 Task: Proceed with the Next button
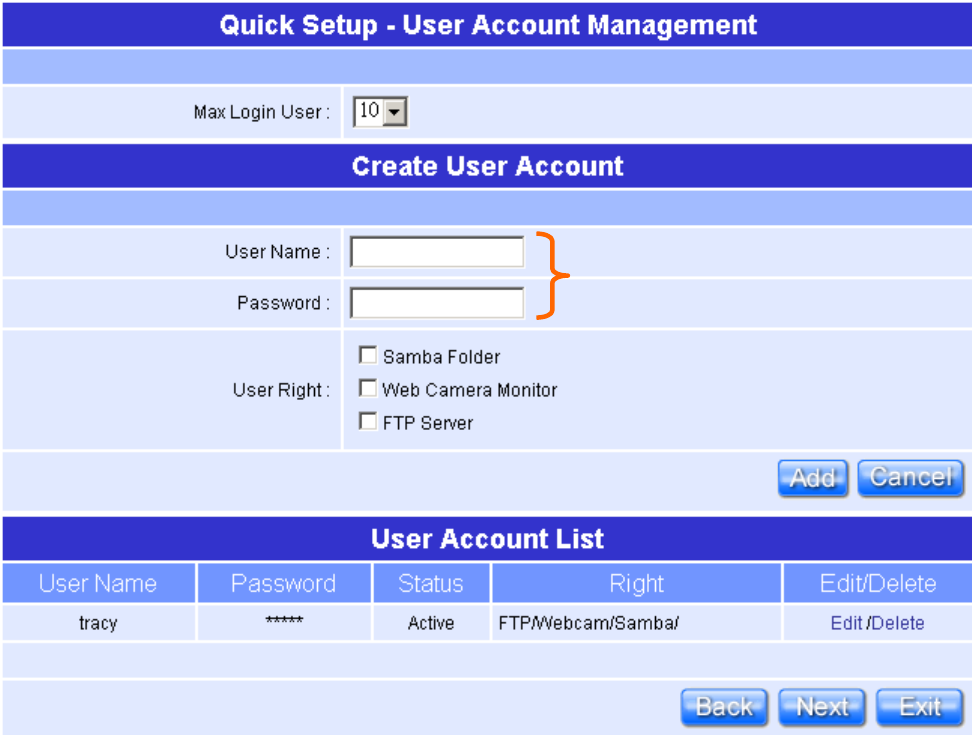(822, 707)
